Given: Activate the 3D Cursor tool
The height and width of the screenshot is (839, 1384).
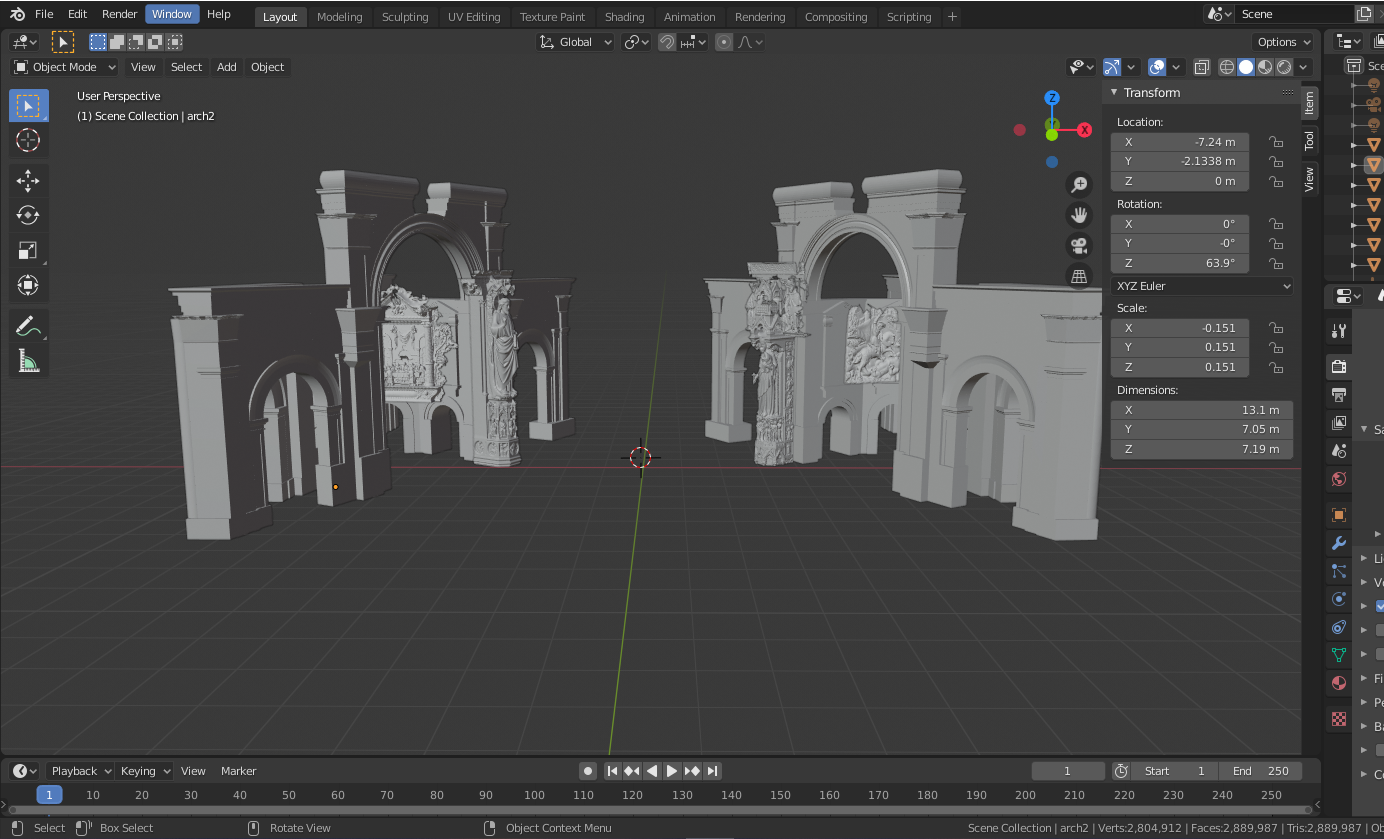Looking at the screenshot, I should click(x=28, y=140).
